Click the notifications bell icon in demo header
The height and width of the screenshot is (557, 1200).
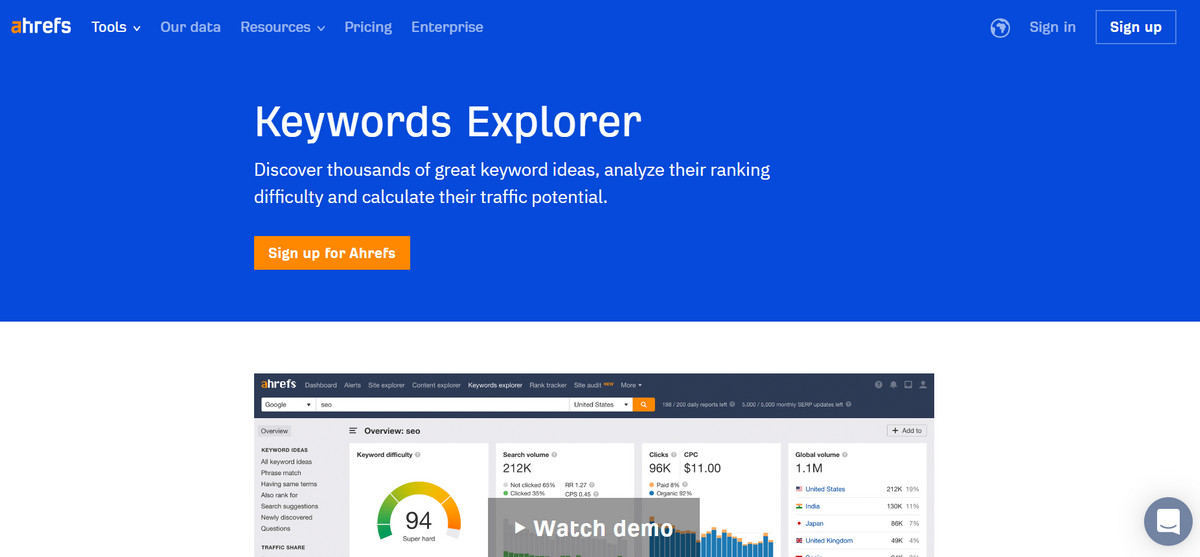893,384
